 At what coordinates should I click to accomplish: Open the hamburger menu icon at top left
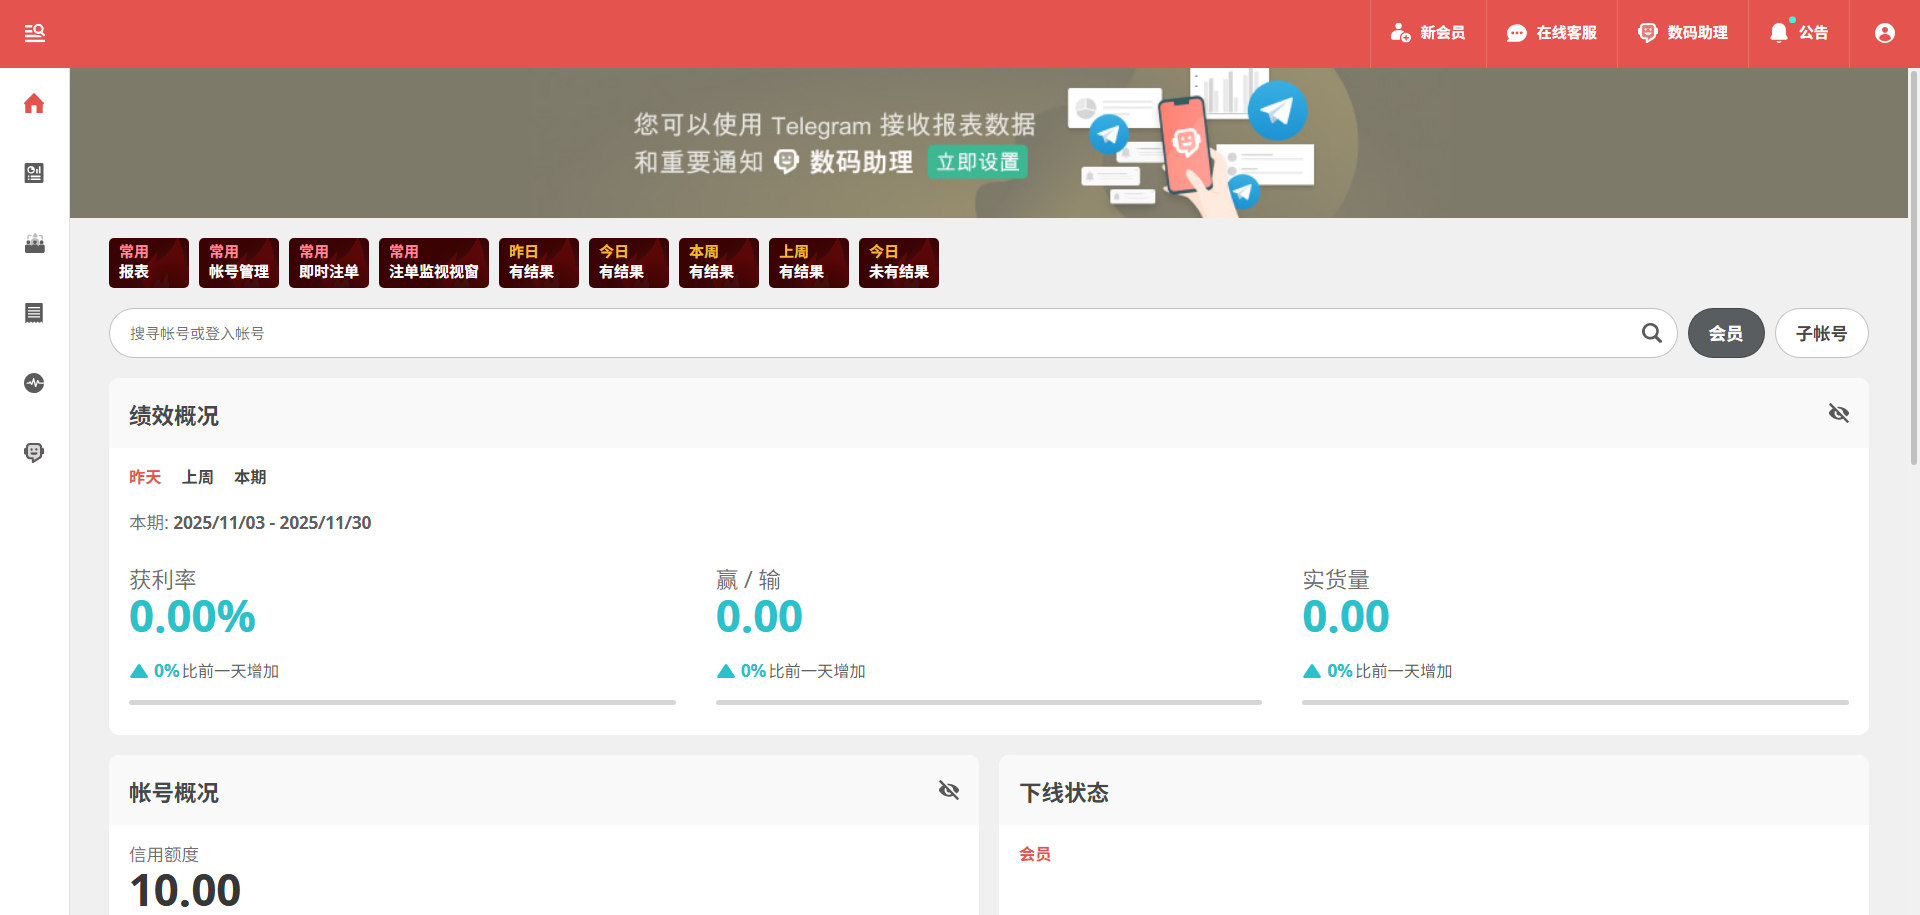35,33
